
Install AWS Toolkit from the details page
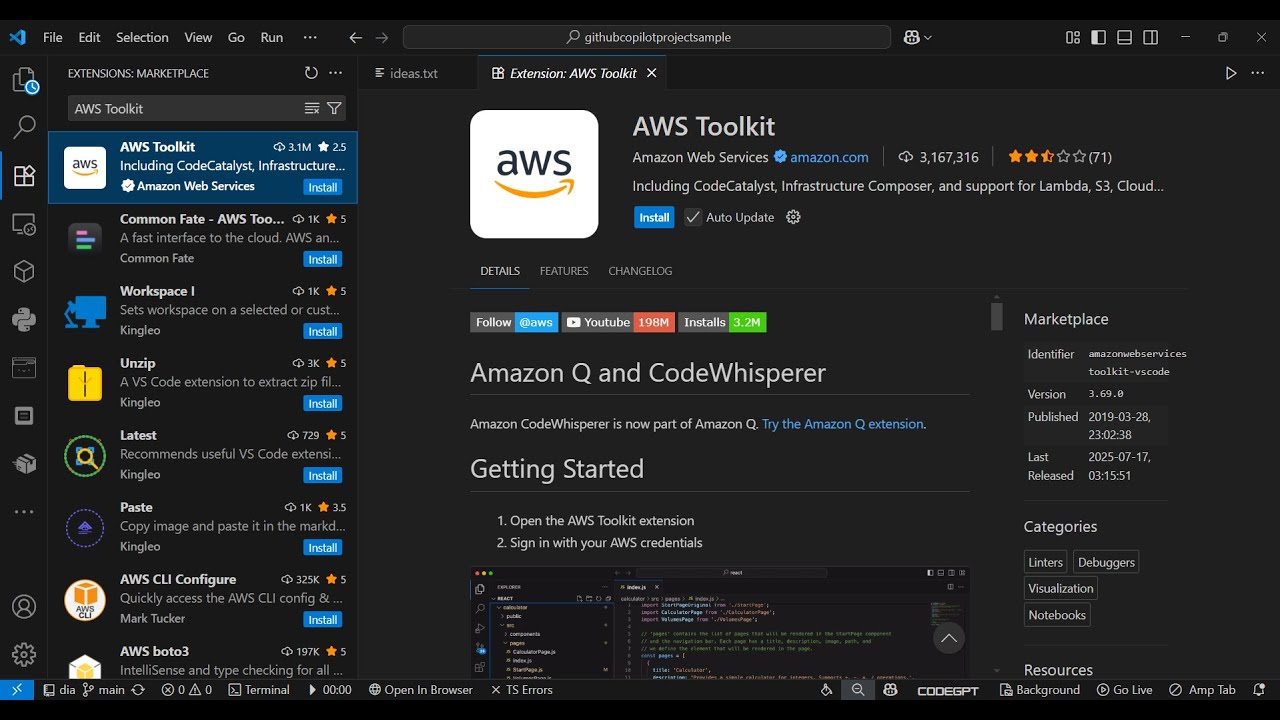[x=654, y=217]
